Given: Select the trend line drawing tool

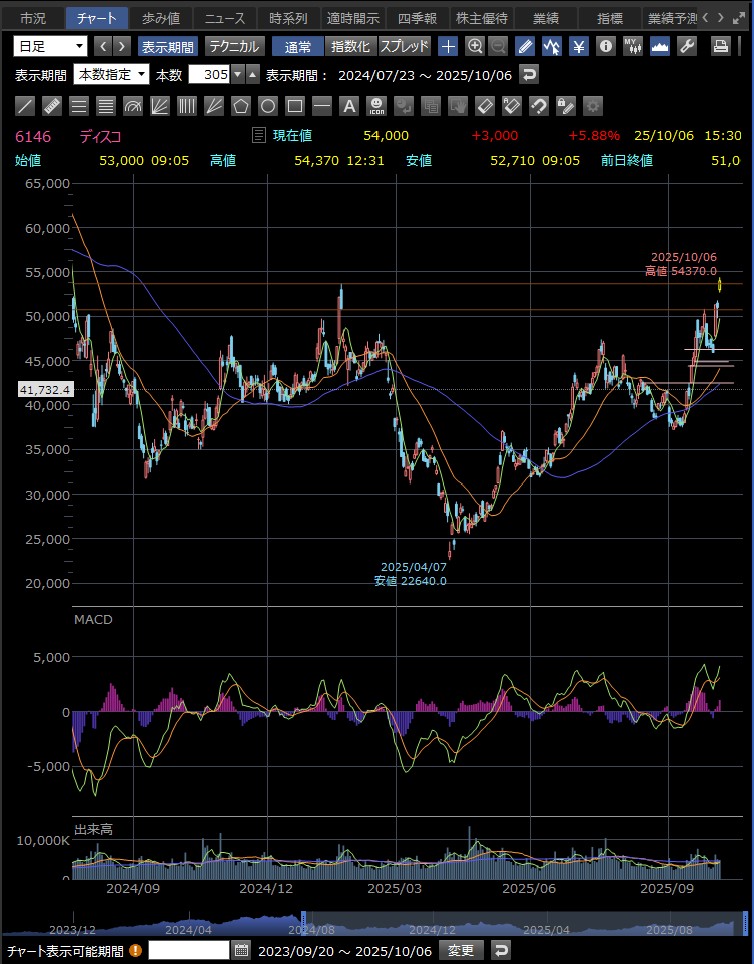Looking at the screenshot, I should (26, 106).
